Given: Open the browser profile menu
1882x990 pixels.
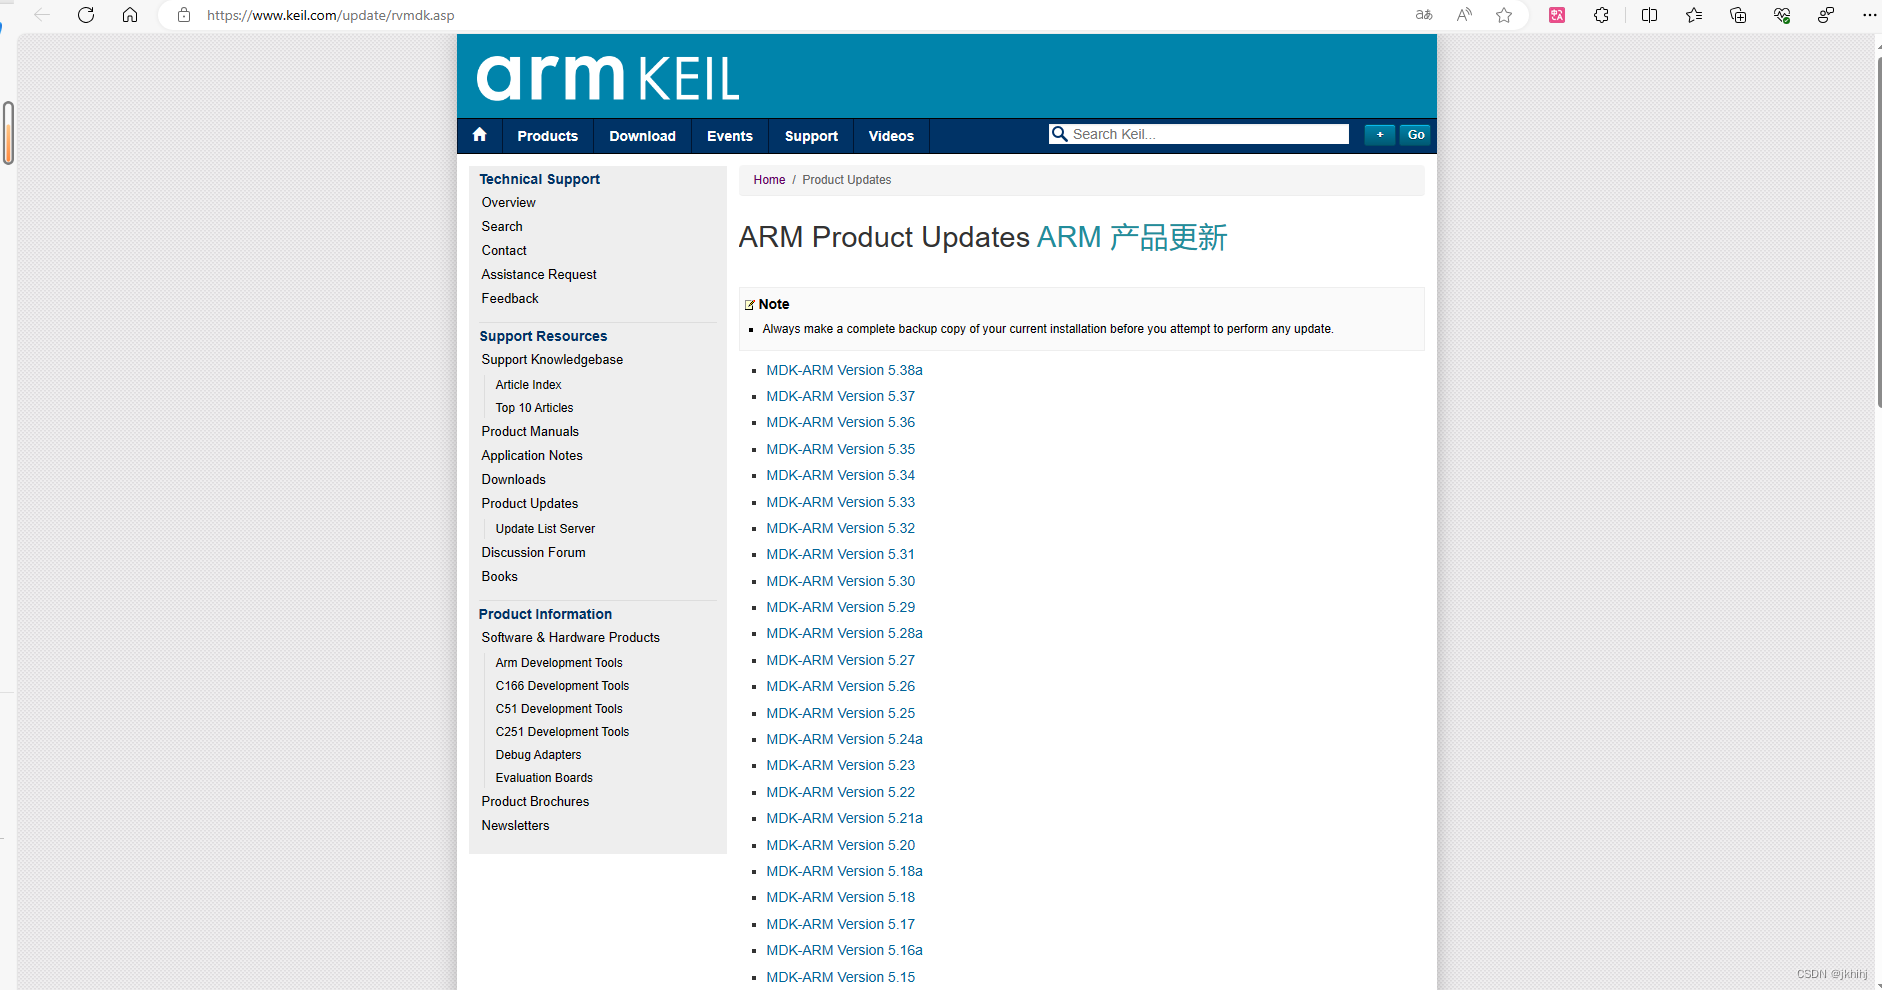Looking at the screenshot, I should [x=1825, y=15].
